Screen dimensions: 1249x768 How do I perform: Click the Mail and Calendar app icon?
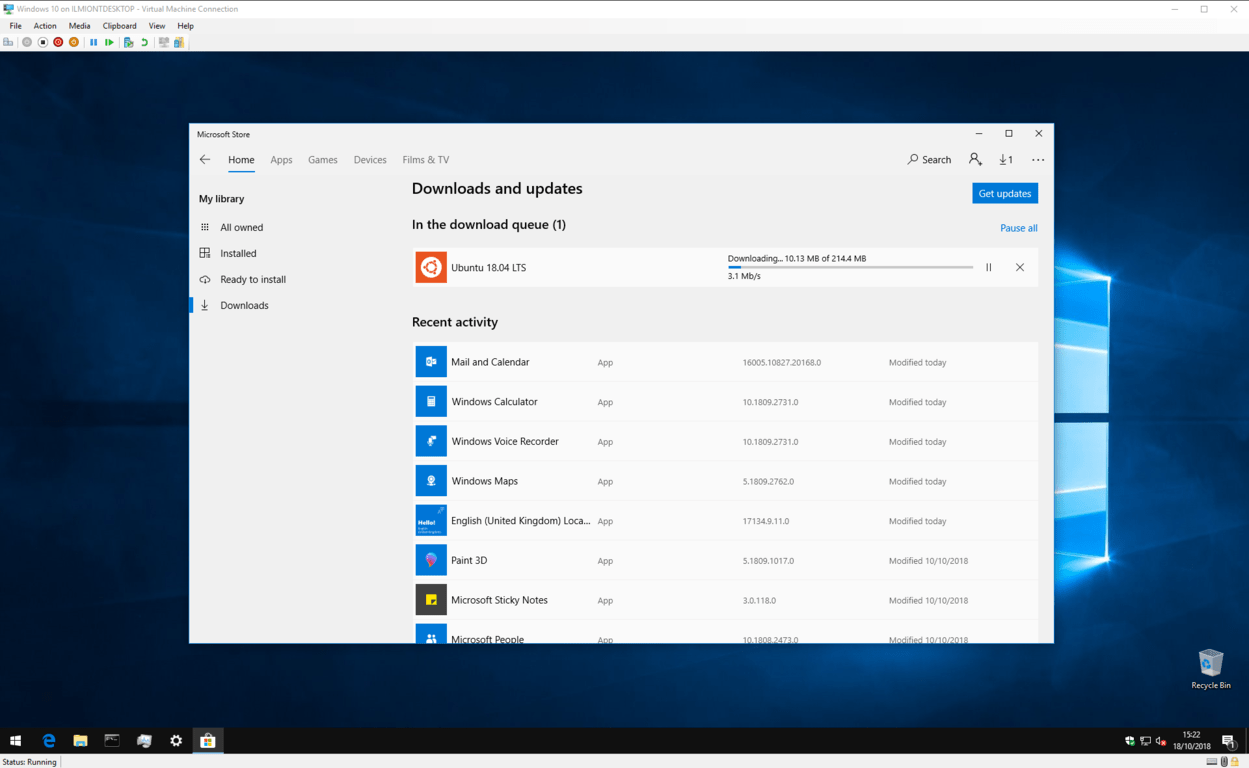point(431,362)
